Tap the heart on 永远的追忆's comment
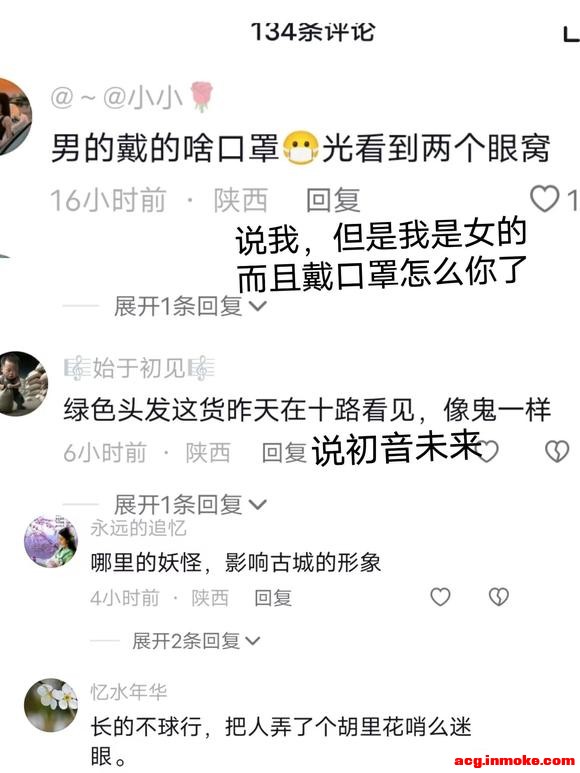The height and width of the screenshot is (773, 580). 440,597
